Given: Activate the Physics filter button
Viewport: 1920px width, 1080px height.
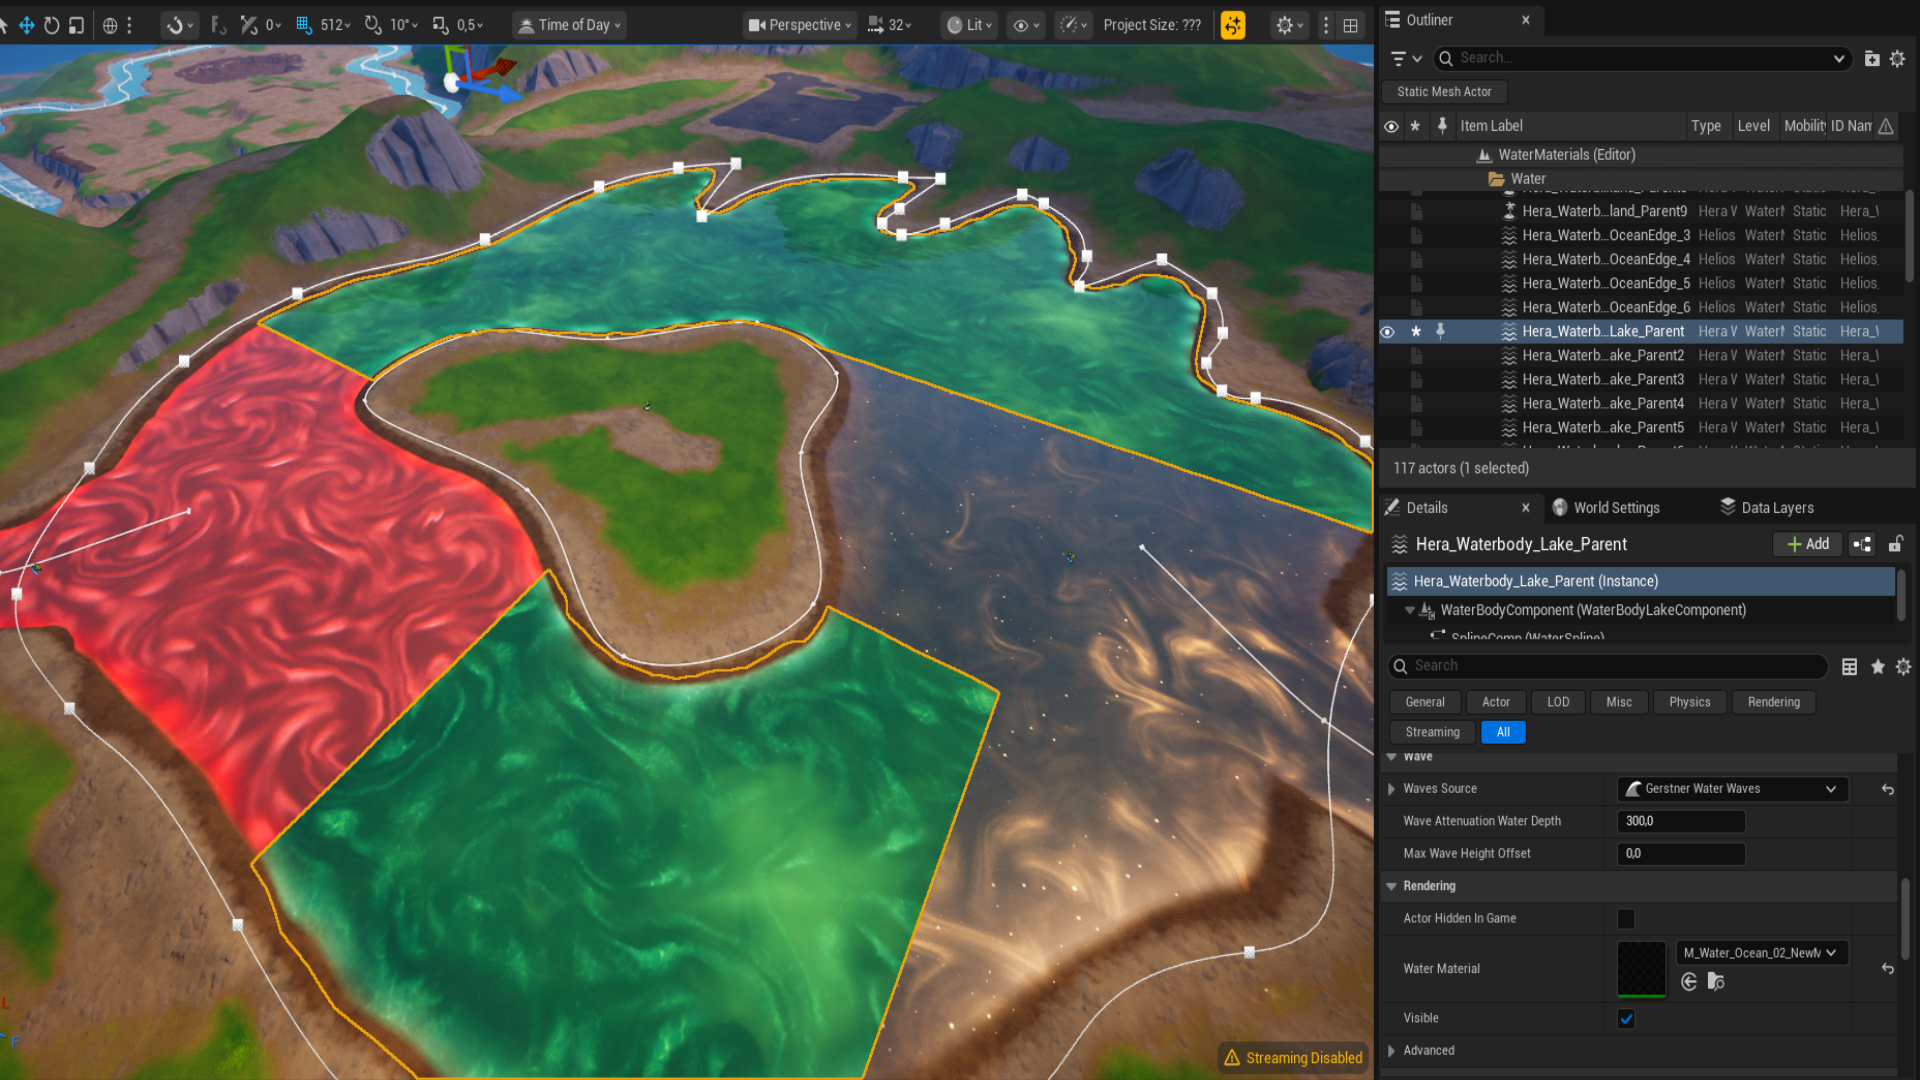Looking at the screenshot, I should click(1689, 702).
